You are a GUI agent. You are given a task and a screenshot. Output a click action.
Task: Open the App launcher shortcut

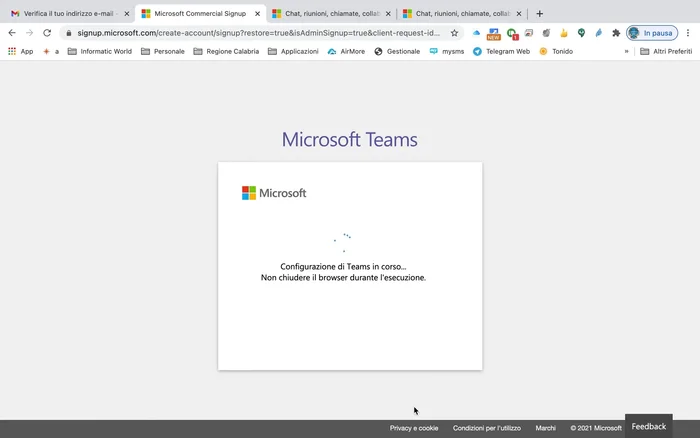click(21, 51)
